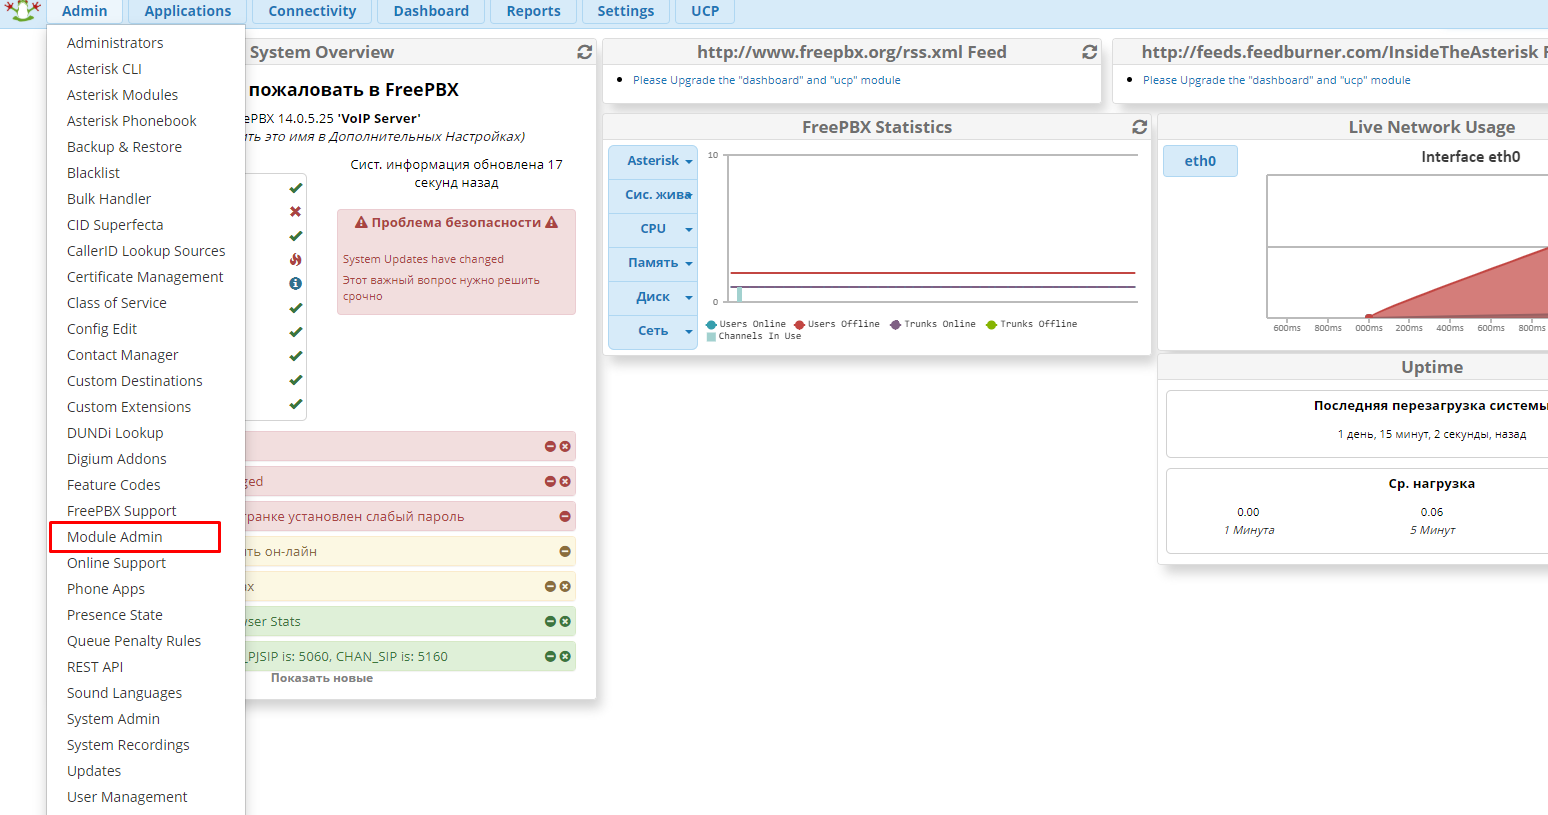This screenshot has height=815, width=1548.
Task: Click the fire status icon
Action: coord(295,259)
